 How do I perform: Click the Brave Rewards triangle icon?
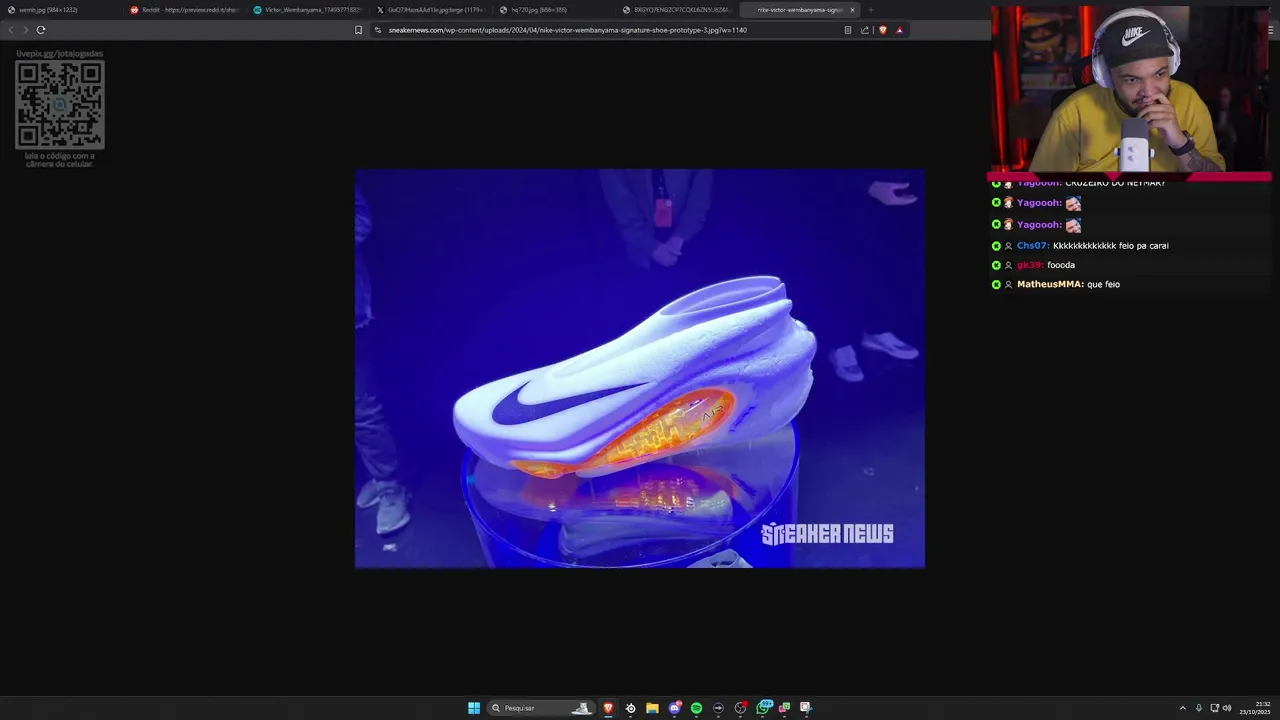pyautogui.click(x=899, y=30)
